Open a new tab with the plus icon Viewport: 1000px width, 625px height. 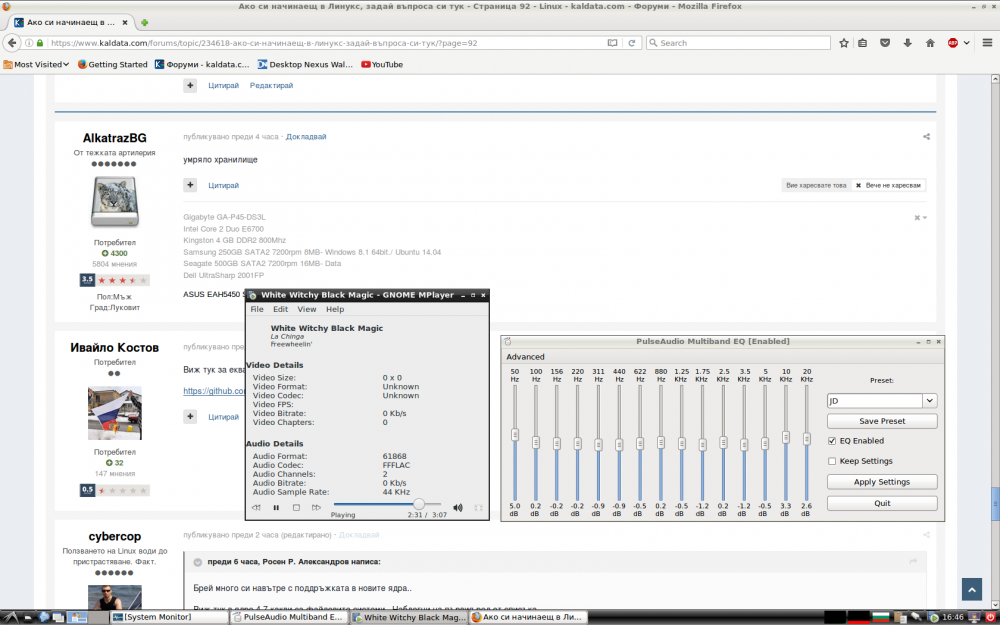point(145,22)
